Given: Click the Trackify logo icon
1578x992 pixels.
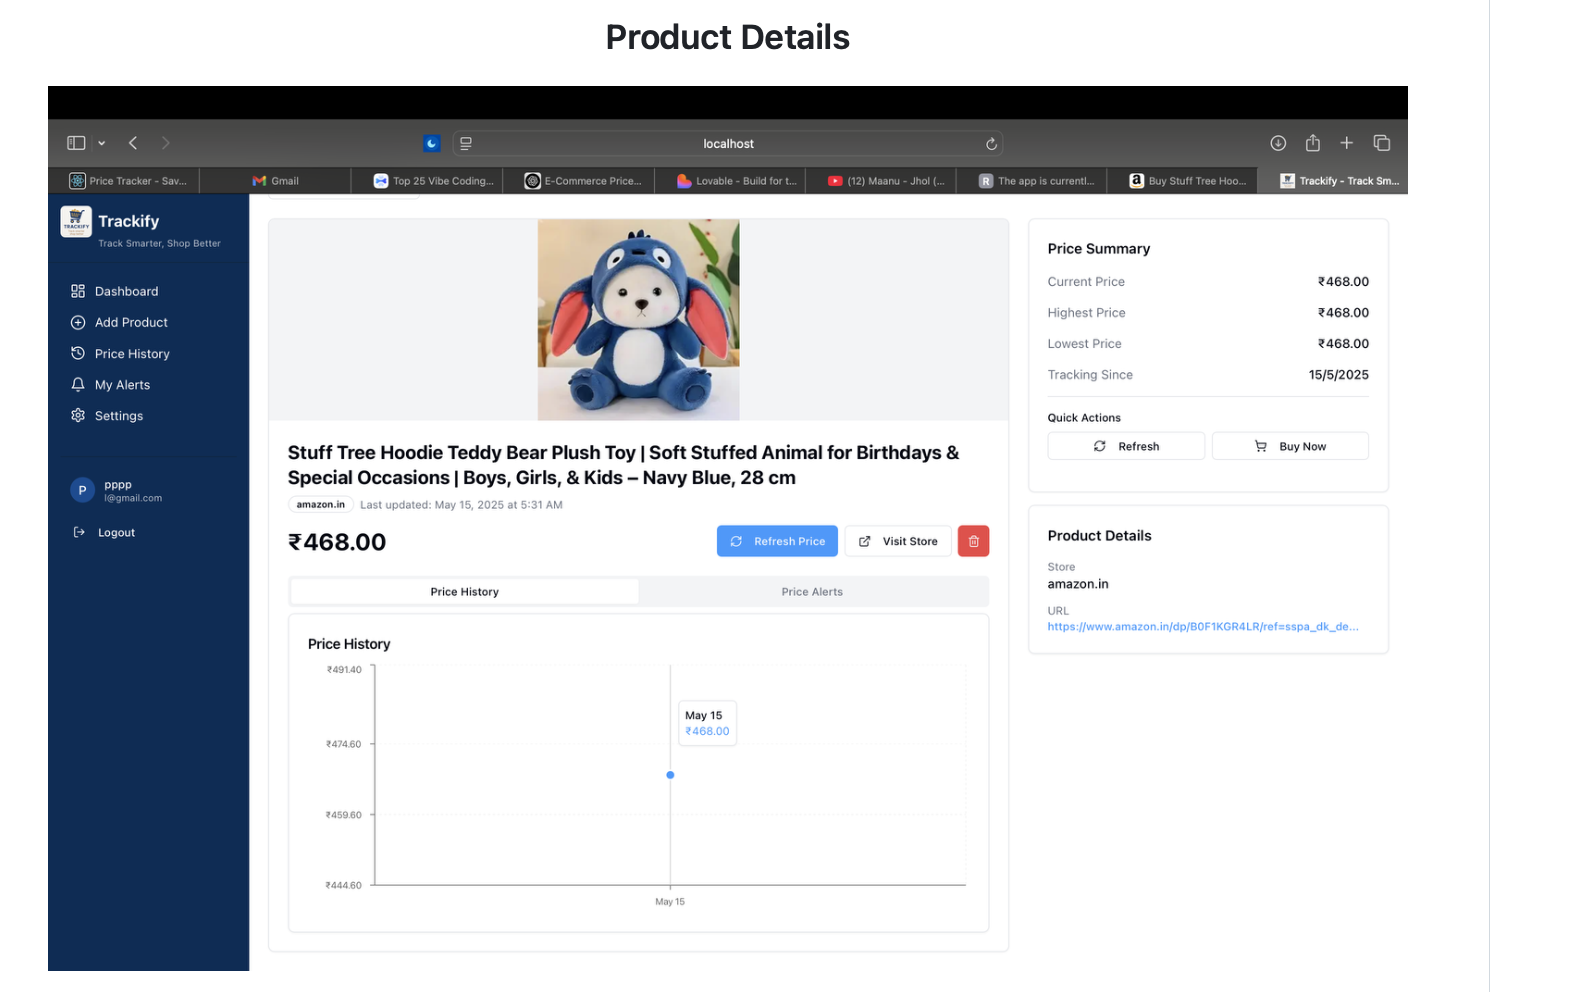Looking at the screenshot, I should (x=76, y=222).
